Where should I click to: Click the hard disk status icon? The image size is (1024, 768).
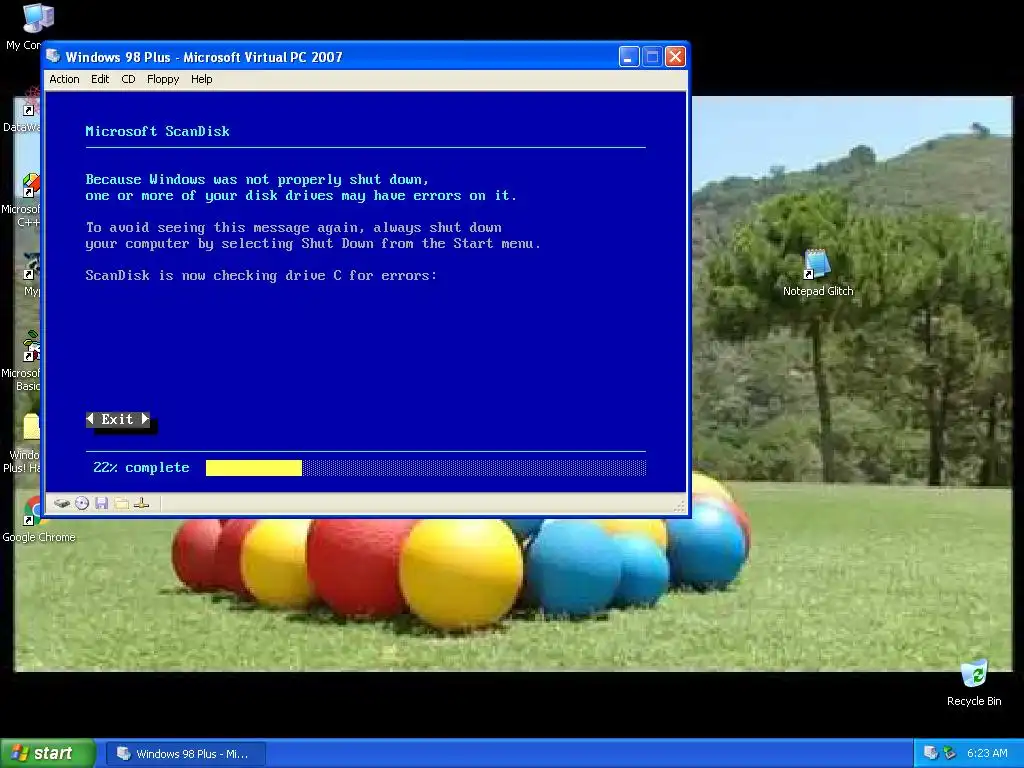pos(61,504)
